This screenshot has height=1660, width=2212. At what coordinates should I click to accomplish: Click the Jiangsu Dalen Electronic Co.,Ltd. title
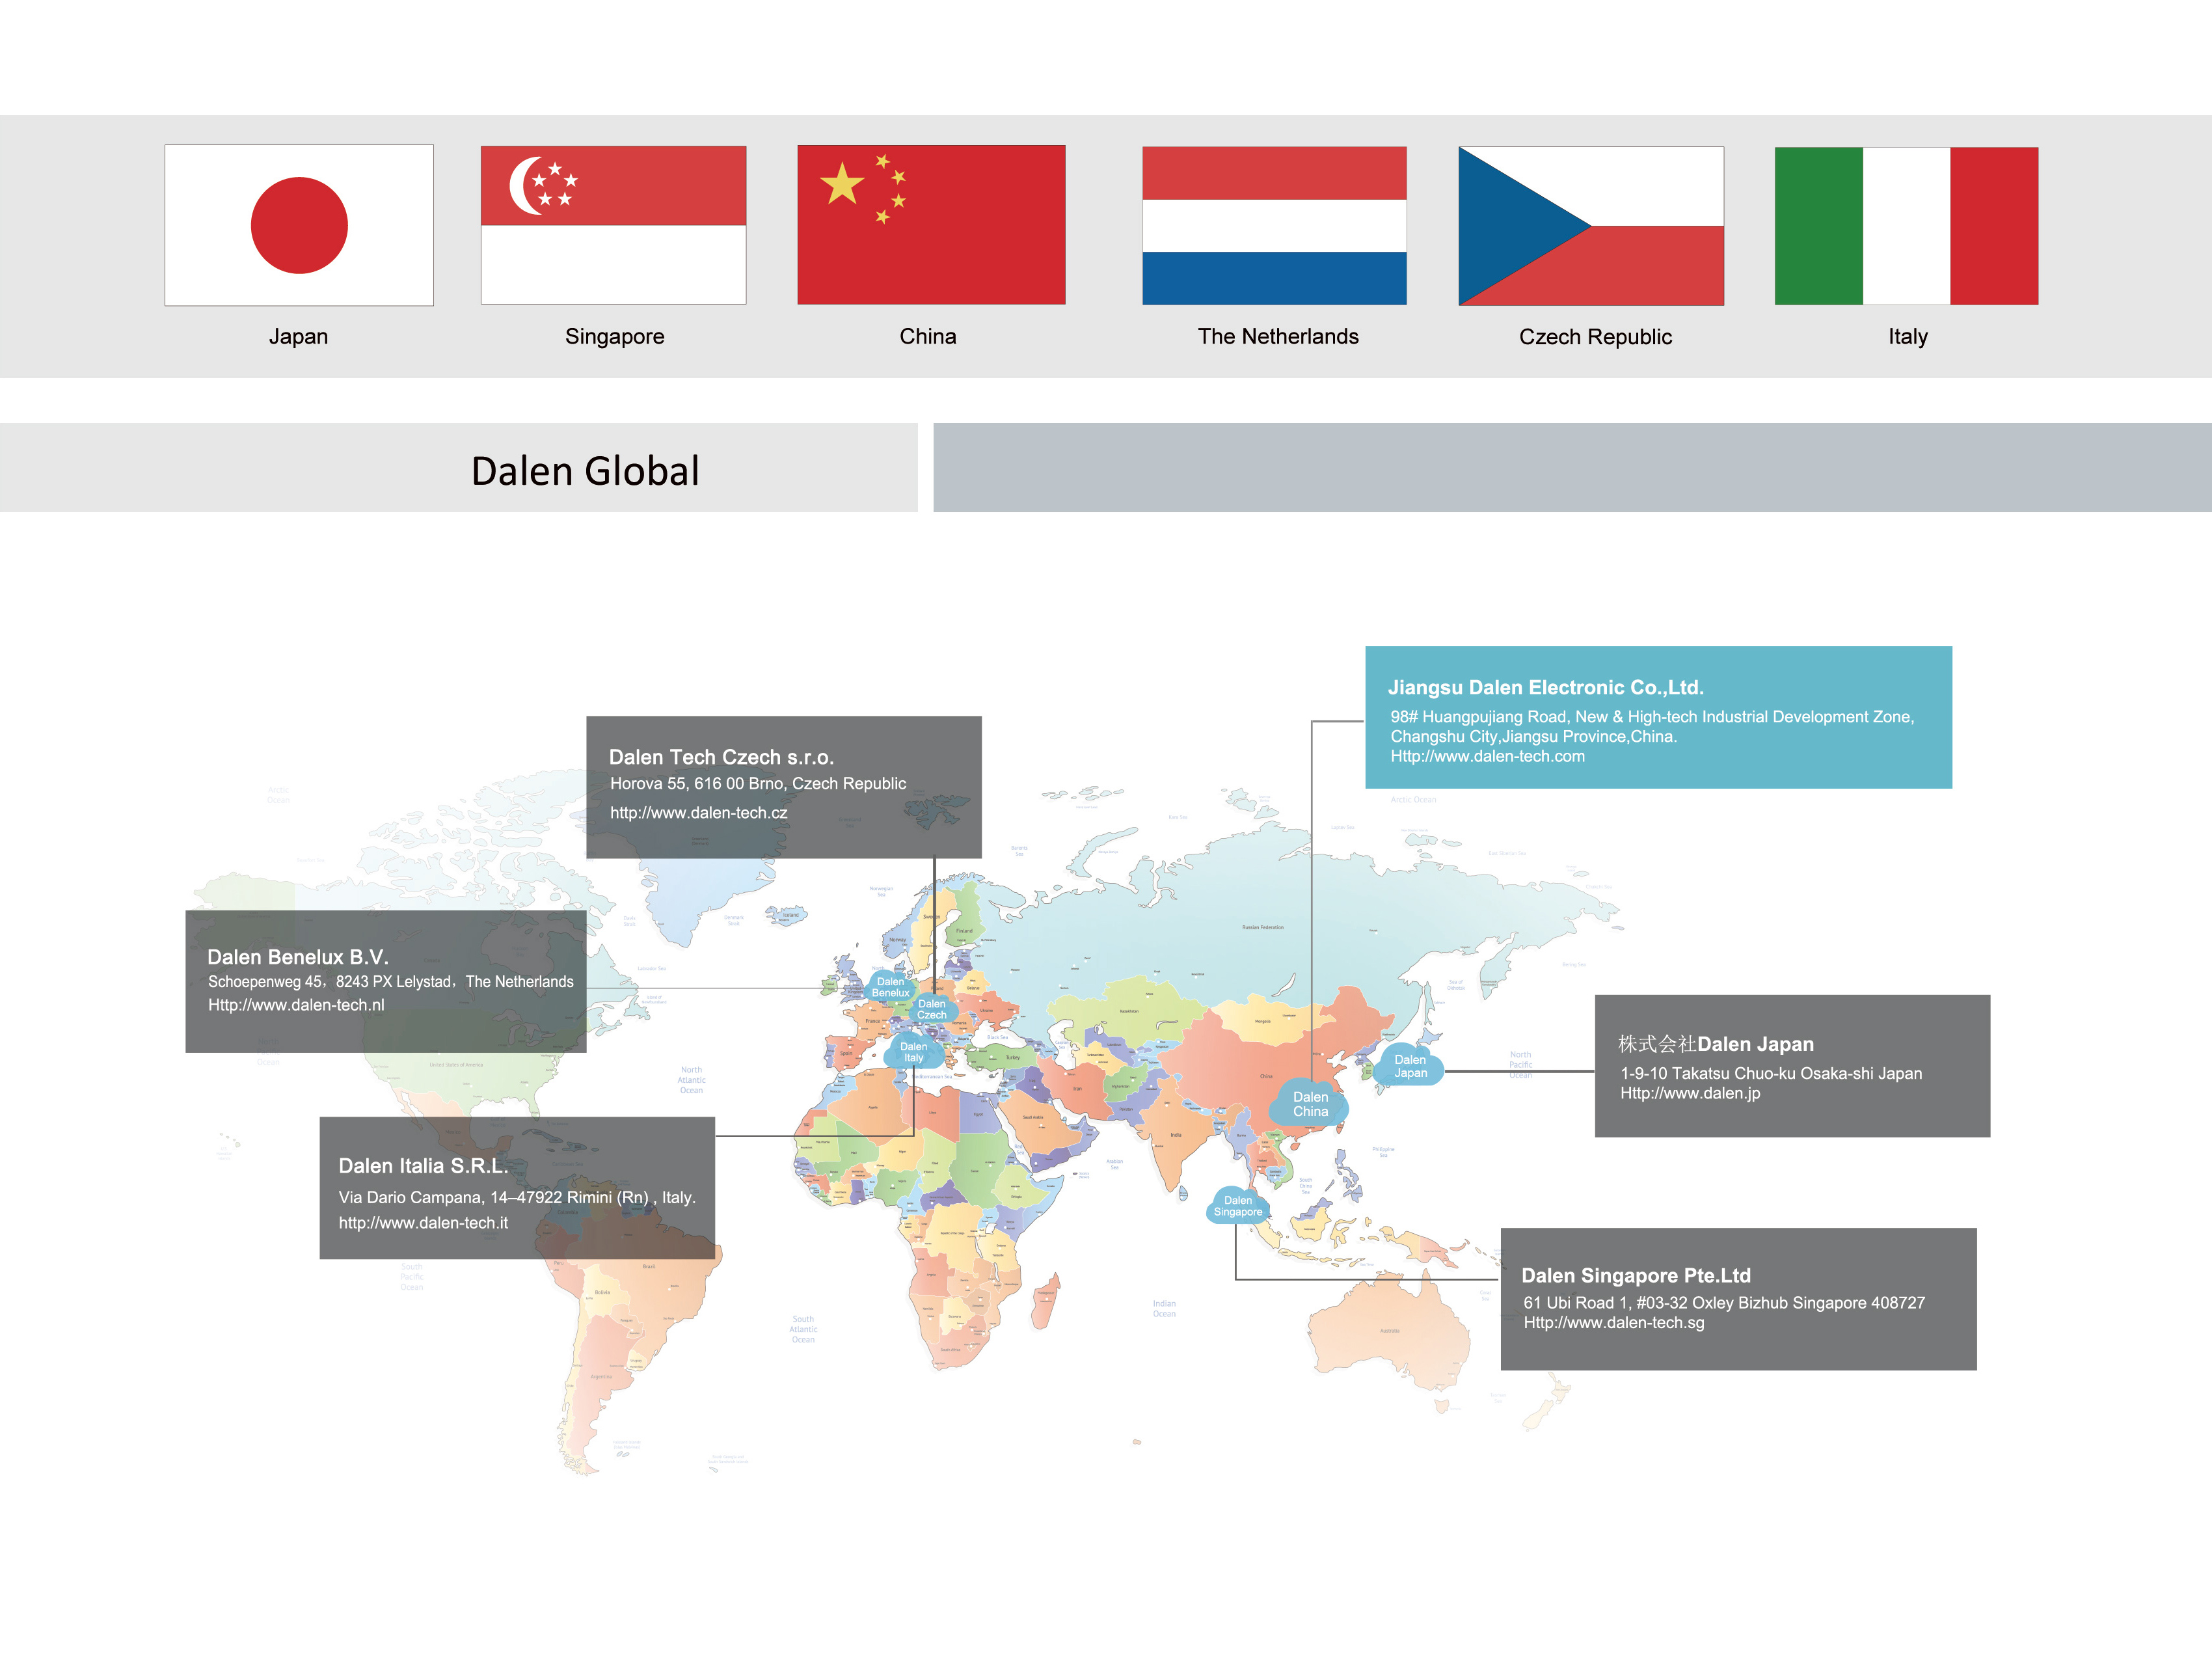point(1546,687)
